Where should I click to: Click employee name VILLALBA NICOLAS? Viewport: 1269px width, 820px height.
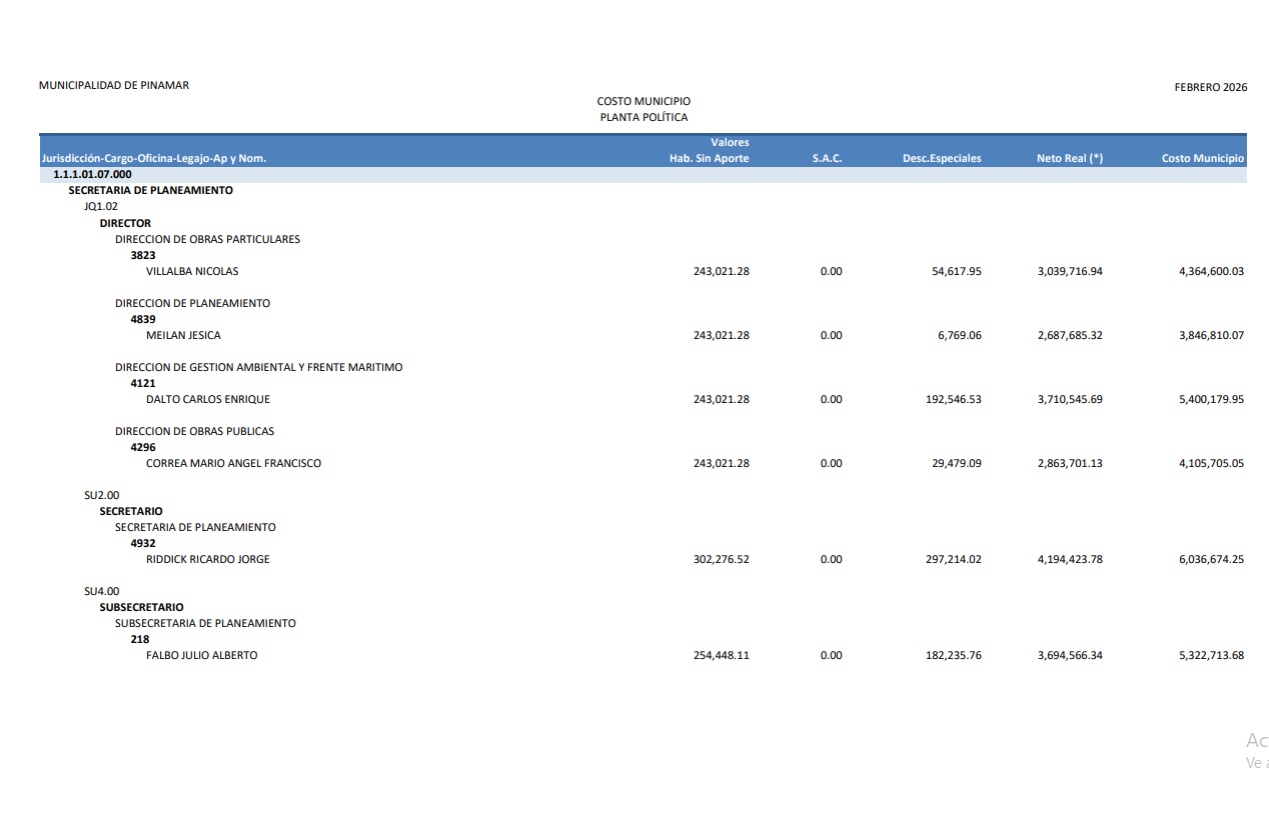click(192, 271)
